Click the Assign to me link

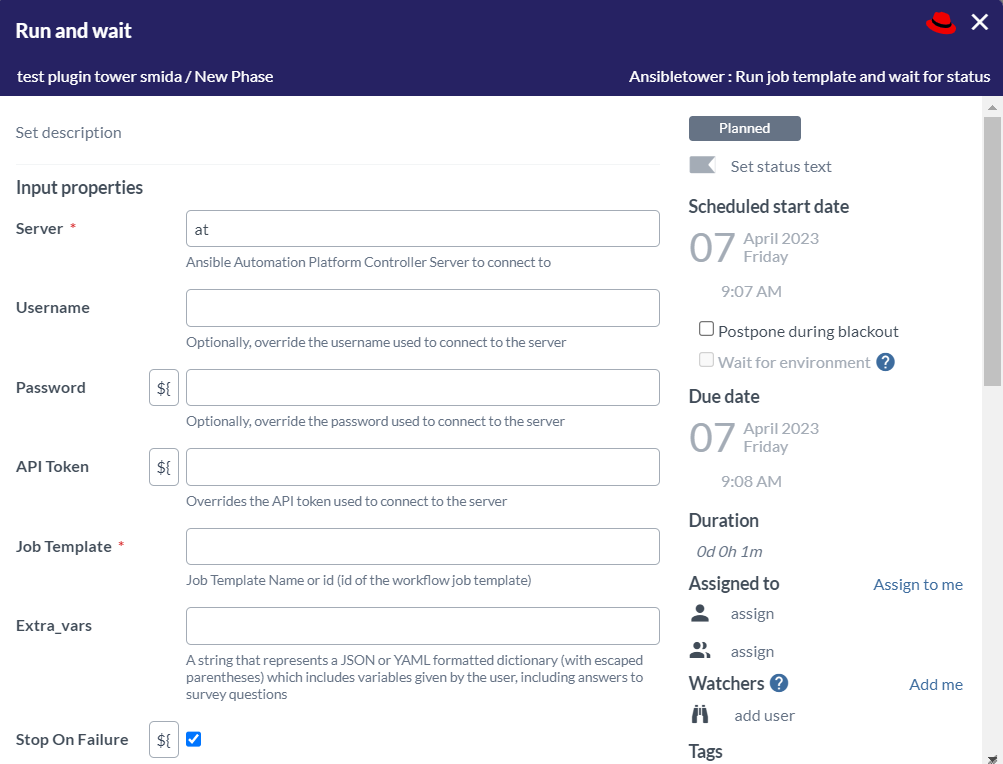point(918,584)
